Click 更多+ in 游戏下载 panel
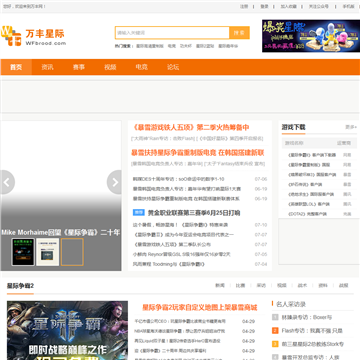The height and width of the screenshot is (360, 360). [351, 127]
